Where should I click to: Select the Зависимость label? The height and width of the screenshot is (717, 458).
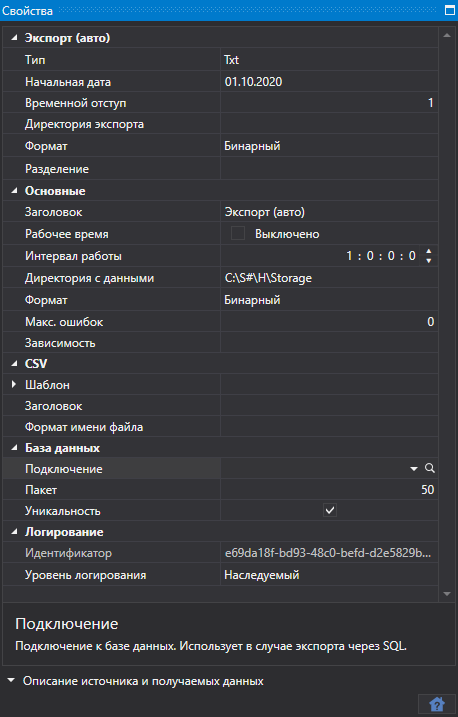pyautogui.click(x=60, y=342)
